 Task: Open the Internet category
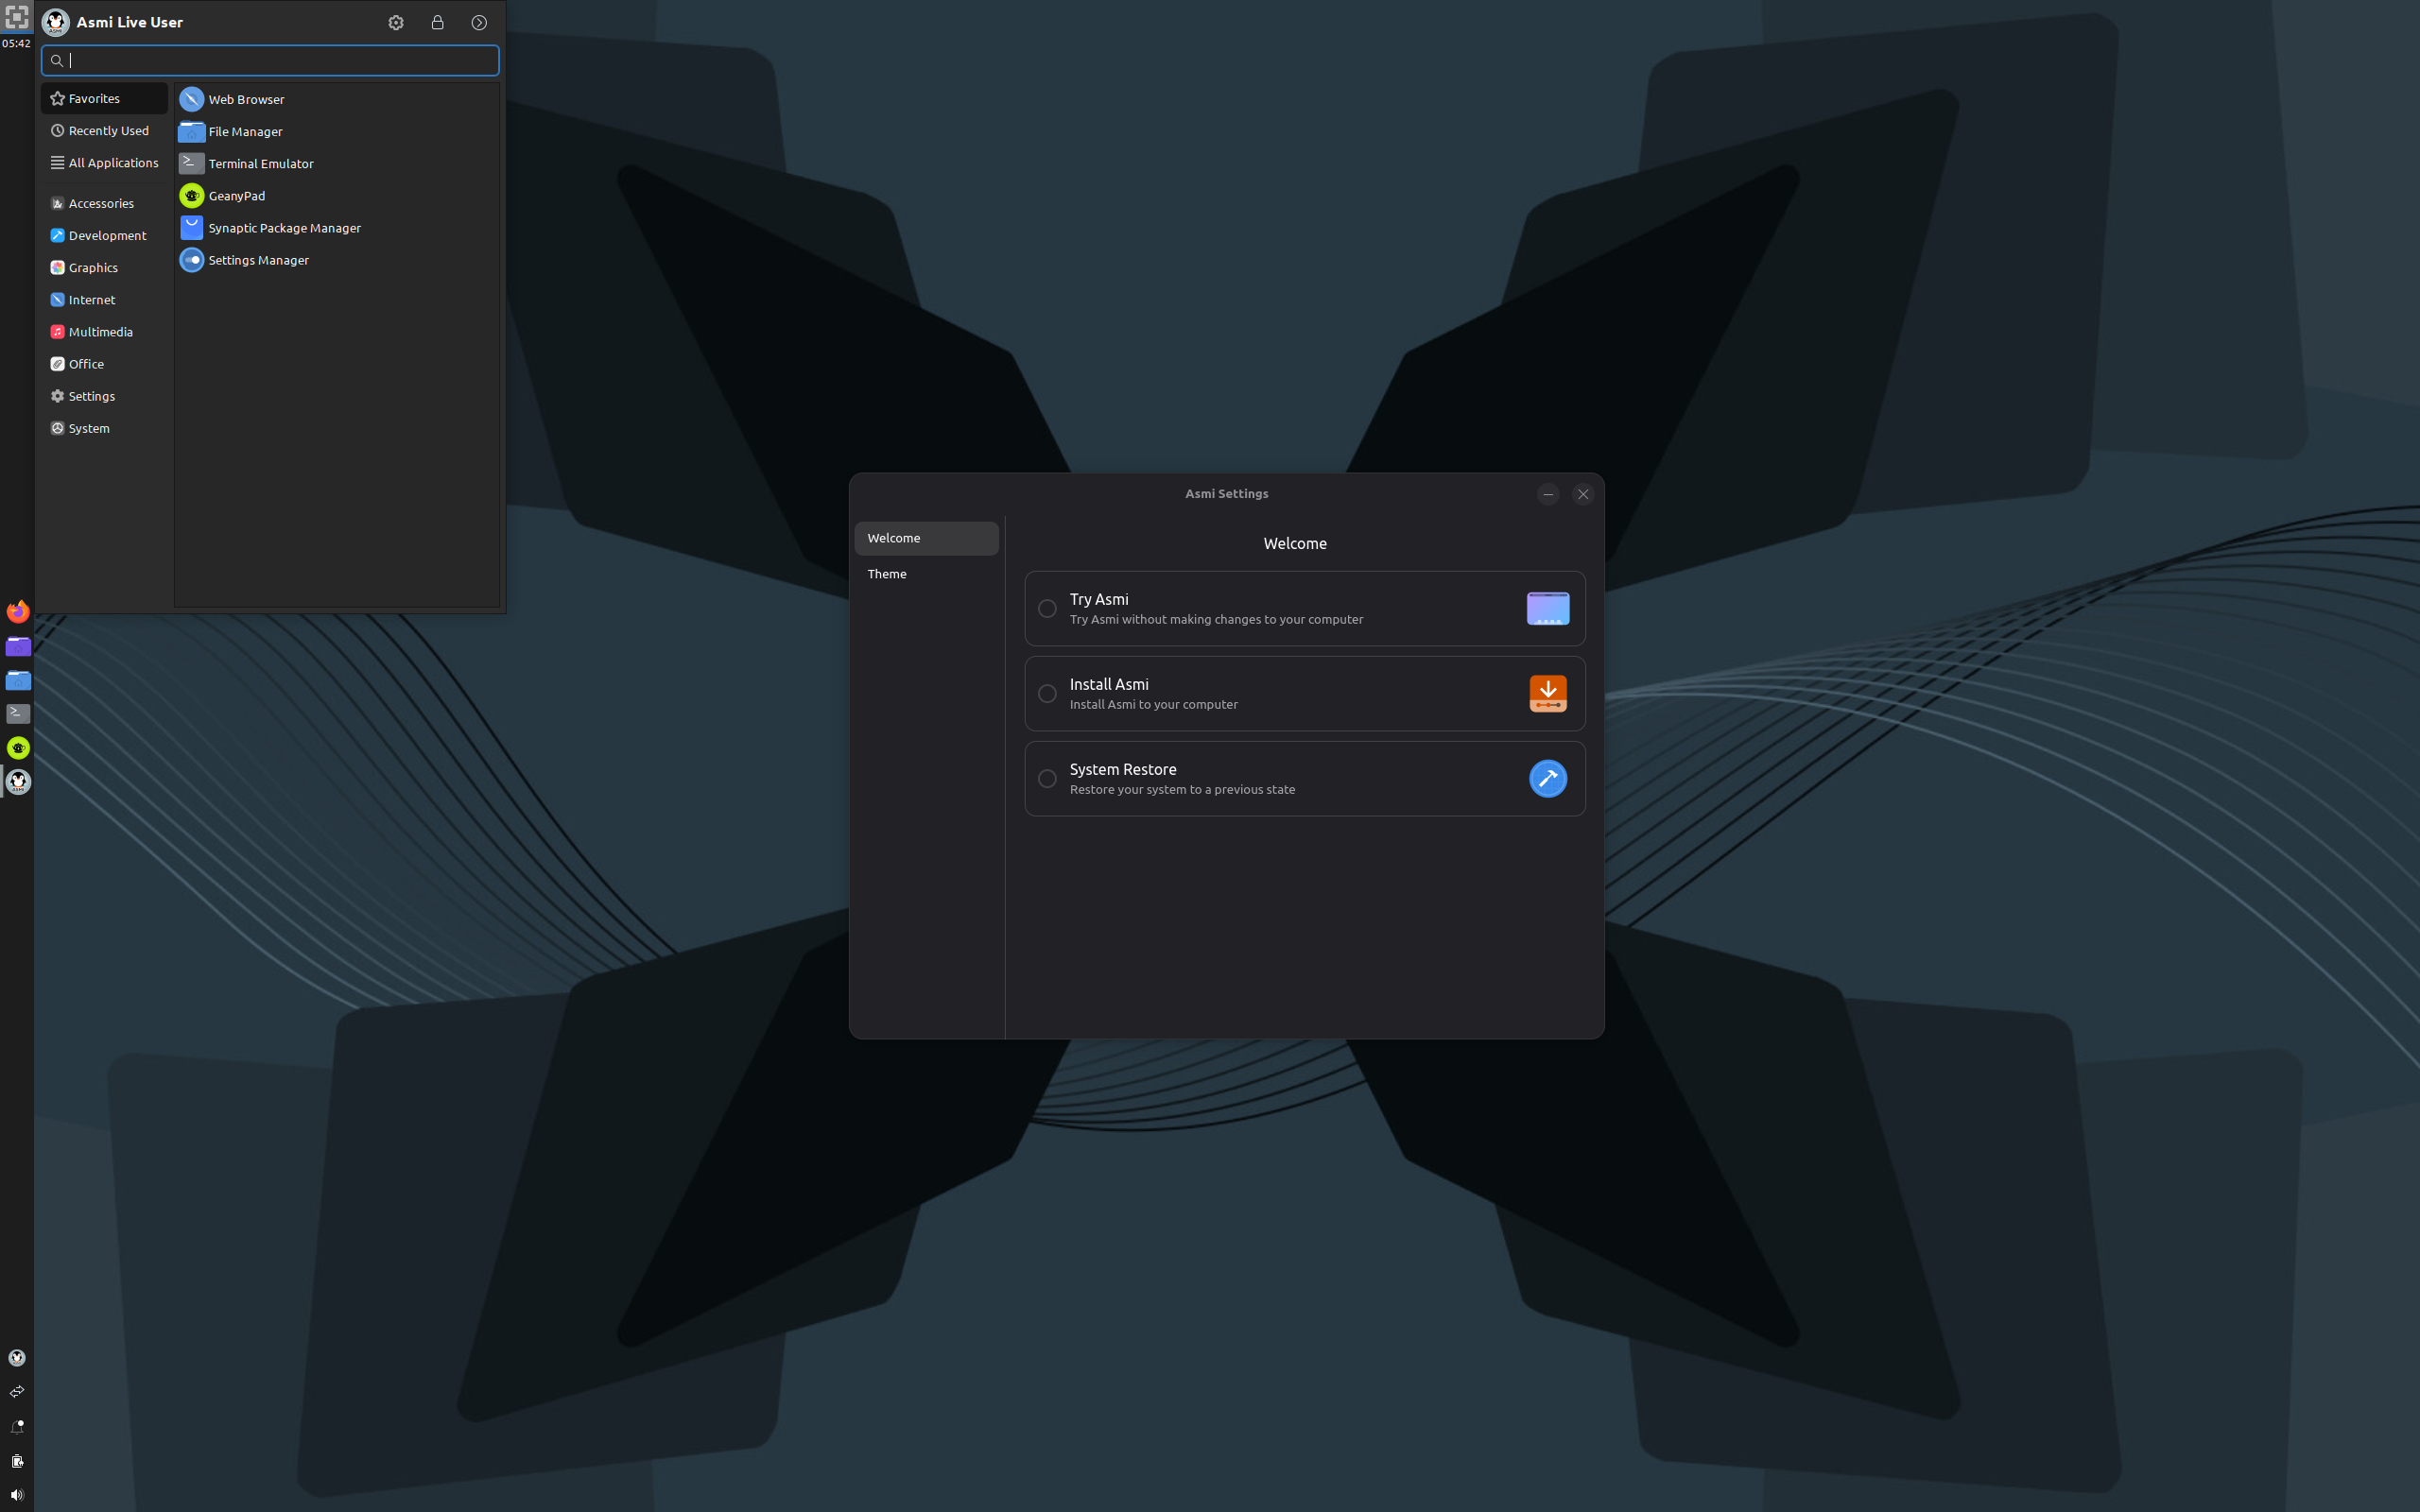pyautogui.click(x=104, y=299)
